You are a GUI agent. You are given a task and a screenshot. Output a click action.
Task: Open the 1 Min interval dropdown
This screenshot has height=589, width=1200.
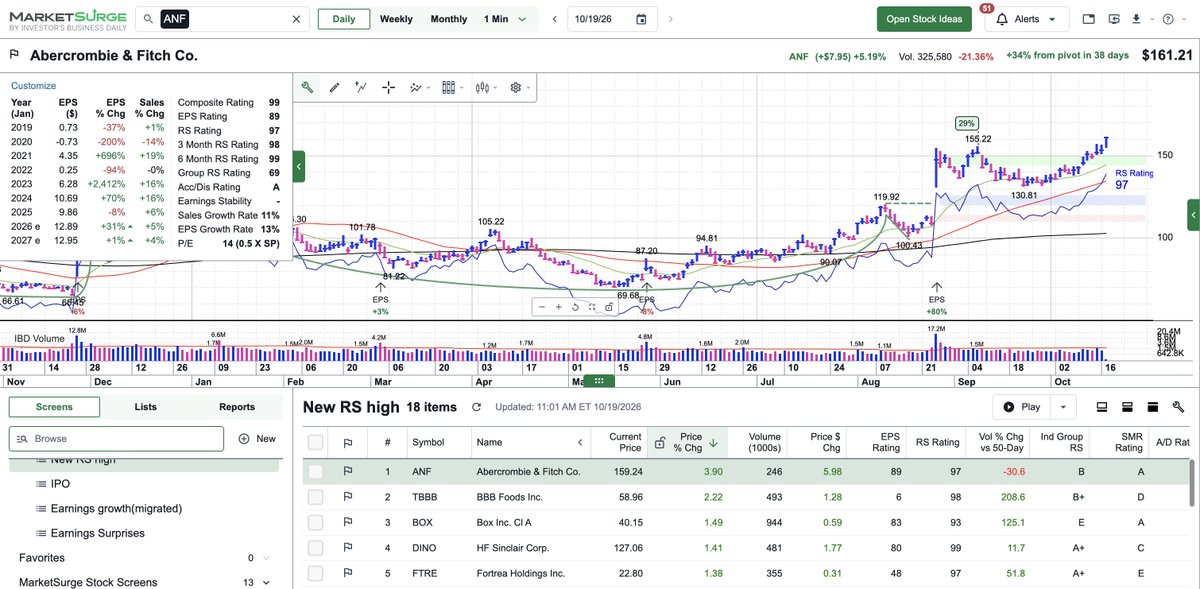coord(505,19)
